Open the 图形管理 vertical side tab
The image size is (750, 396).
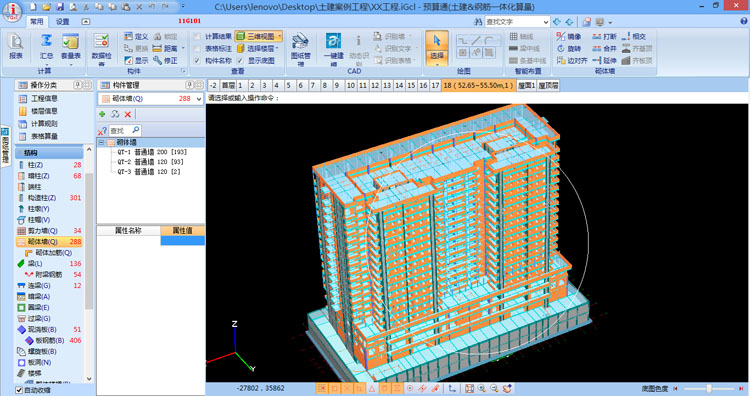[x=5, y=146]
